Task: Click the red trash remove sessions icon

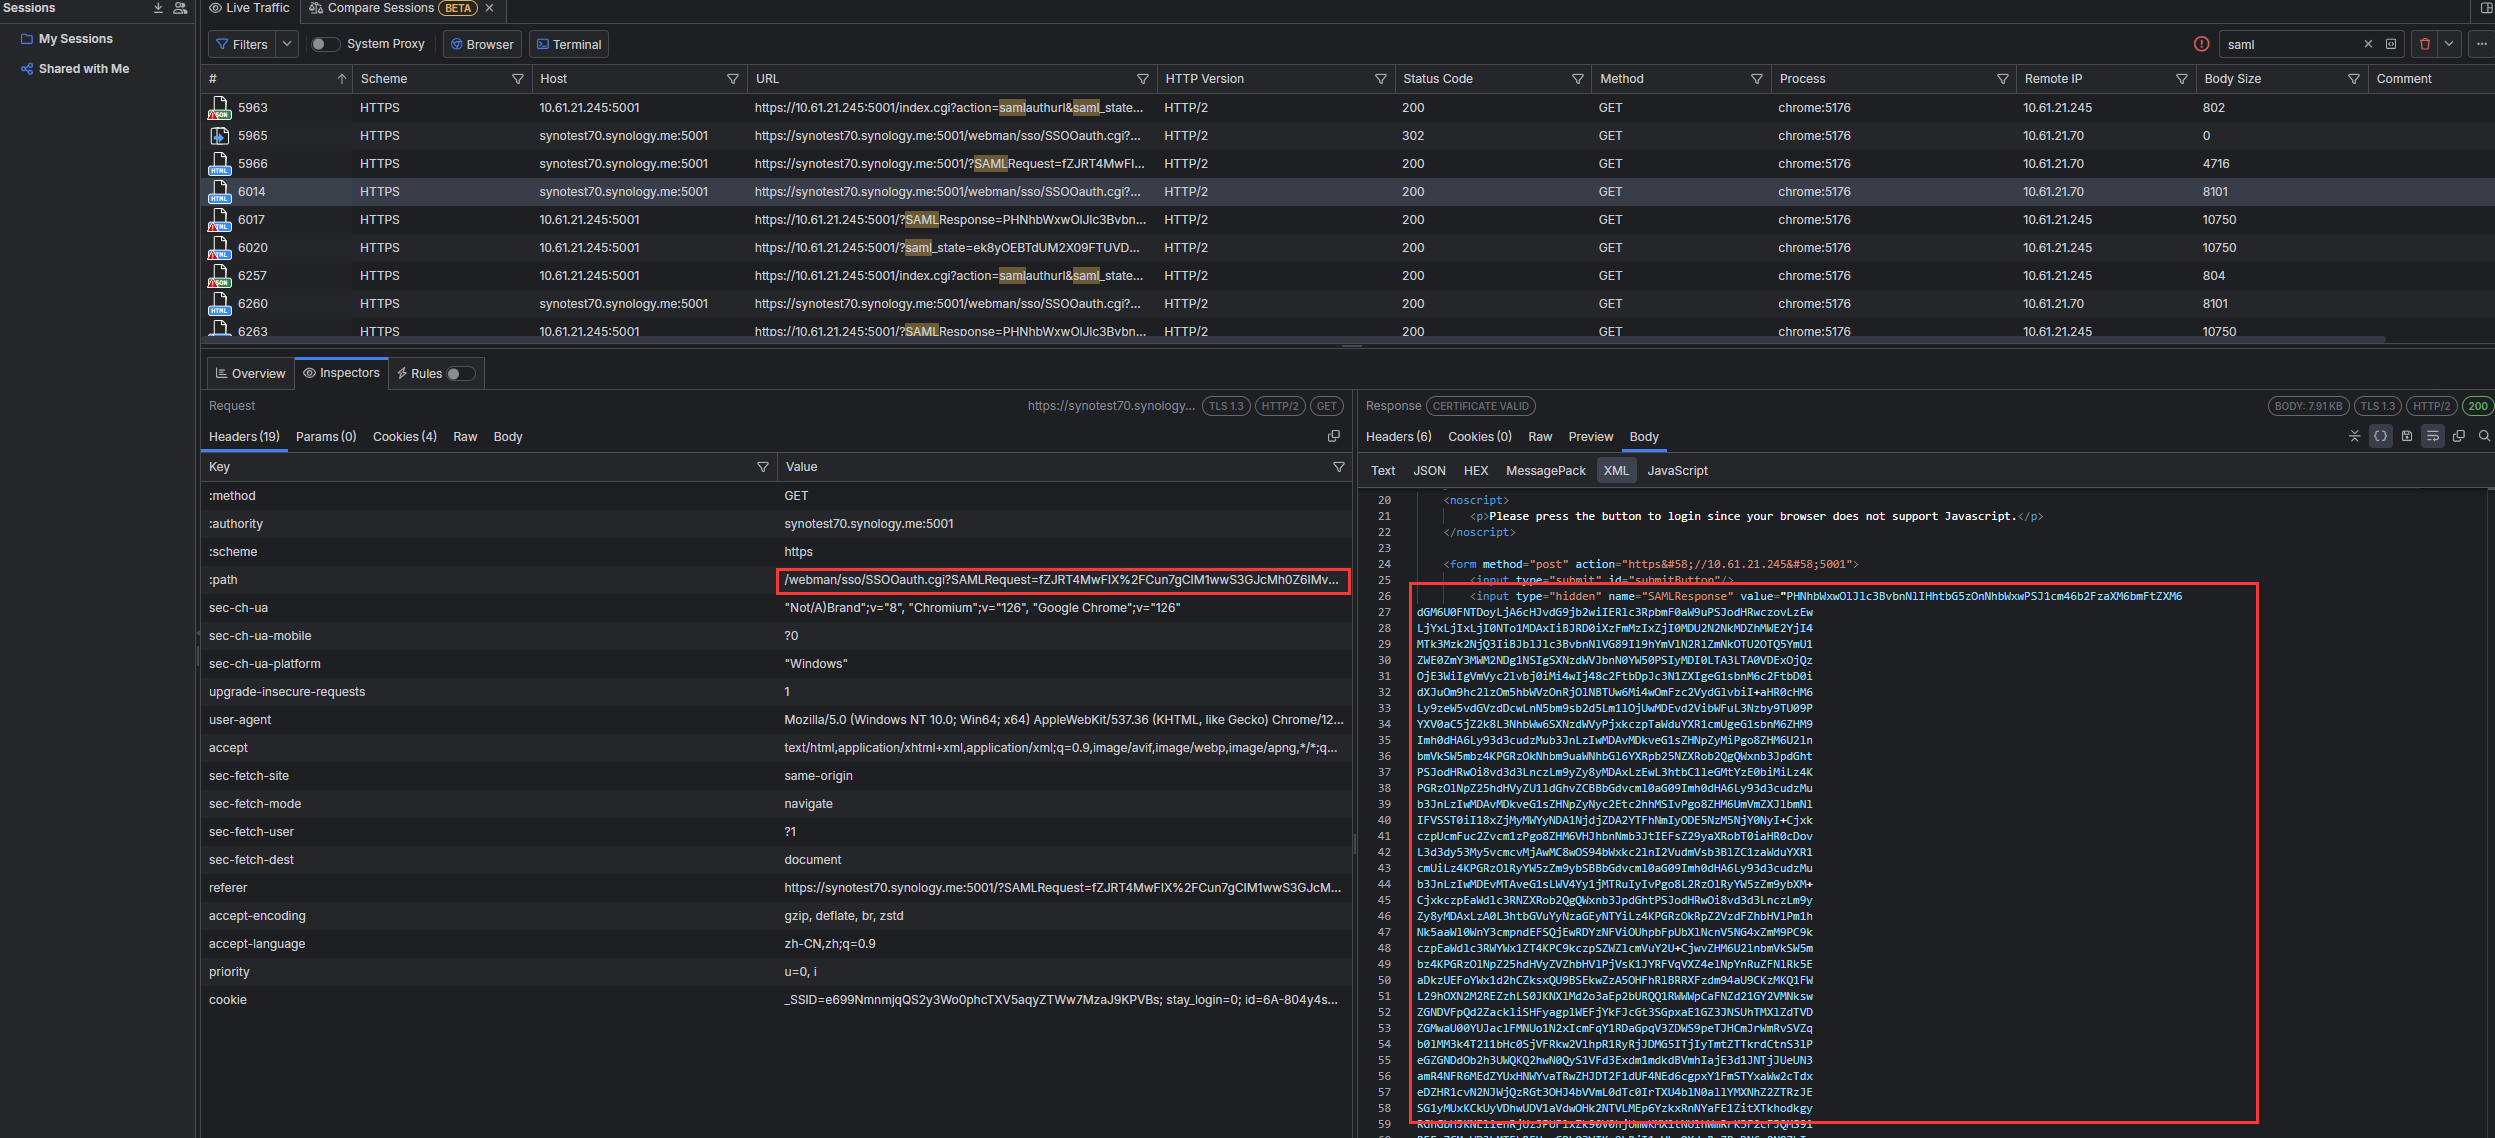Action: point(2424,44)
